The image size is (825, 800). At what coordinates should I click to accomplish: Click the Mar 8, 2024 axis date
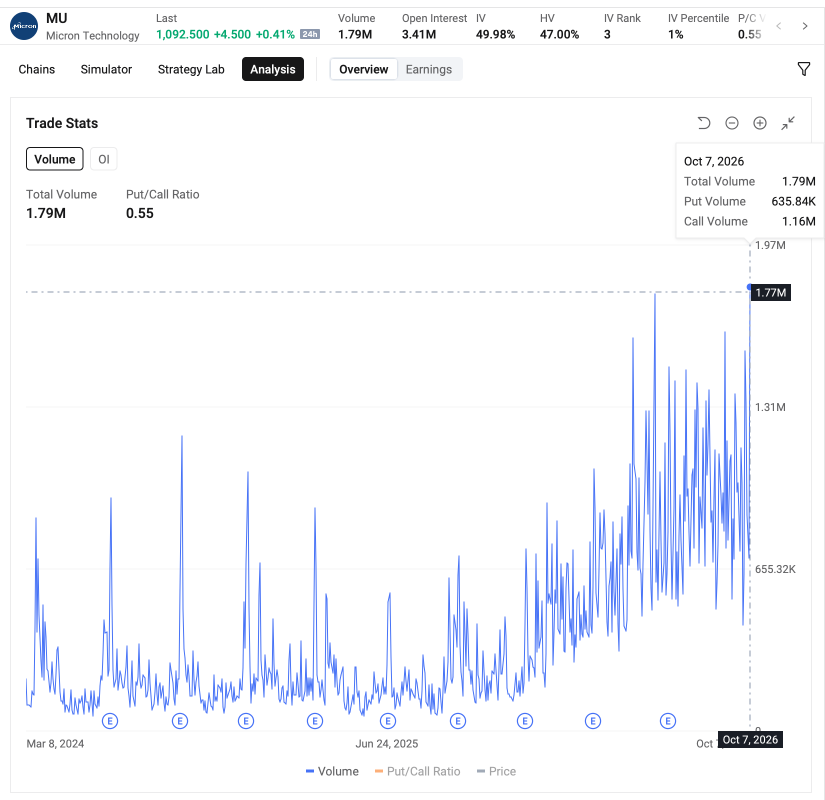tap(55, 744)
